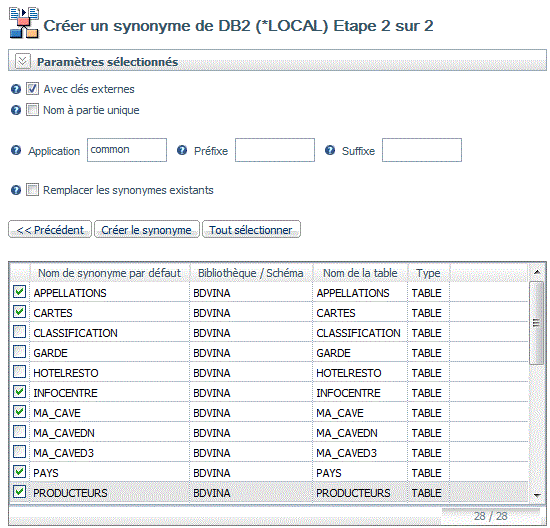Screen dimensions: 550x528
Task: Click CLASSIFICATION in Nom de la table column
Action: click(358, 333)
